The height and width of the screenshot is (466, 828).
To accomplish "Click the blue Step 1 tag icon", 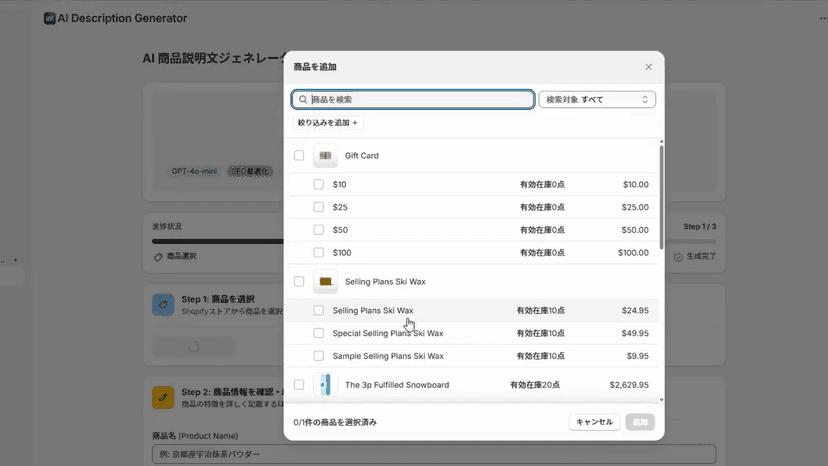I will (163, 305).
